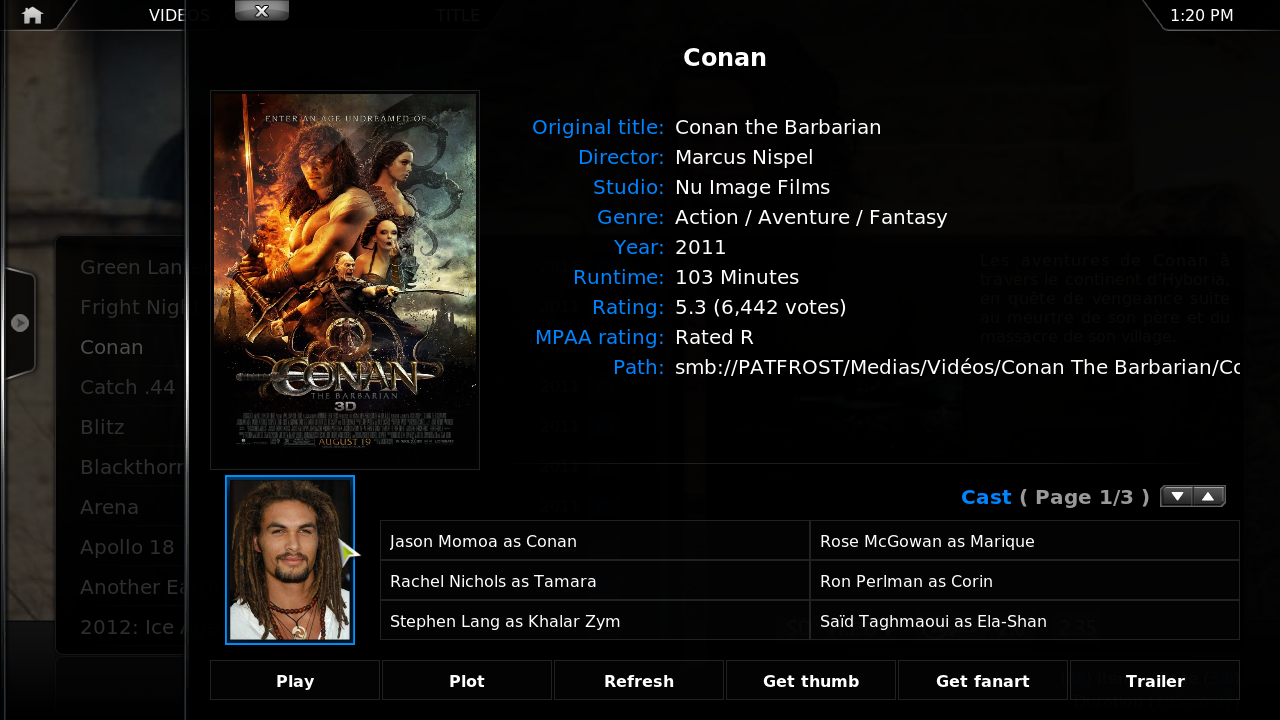Select cast entry Ron Perlman as Corin
Image resolution: width=1280 pixels, height=720 pixels.
[1025, 580]
